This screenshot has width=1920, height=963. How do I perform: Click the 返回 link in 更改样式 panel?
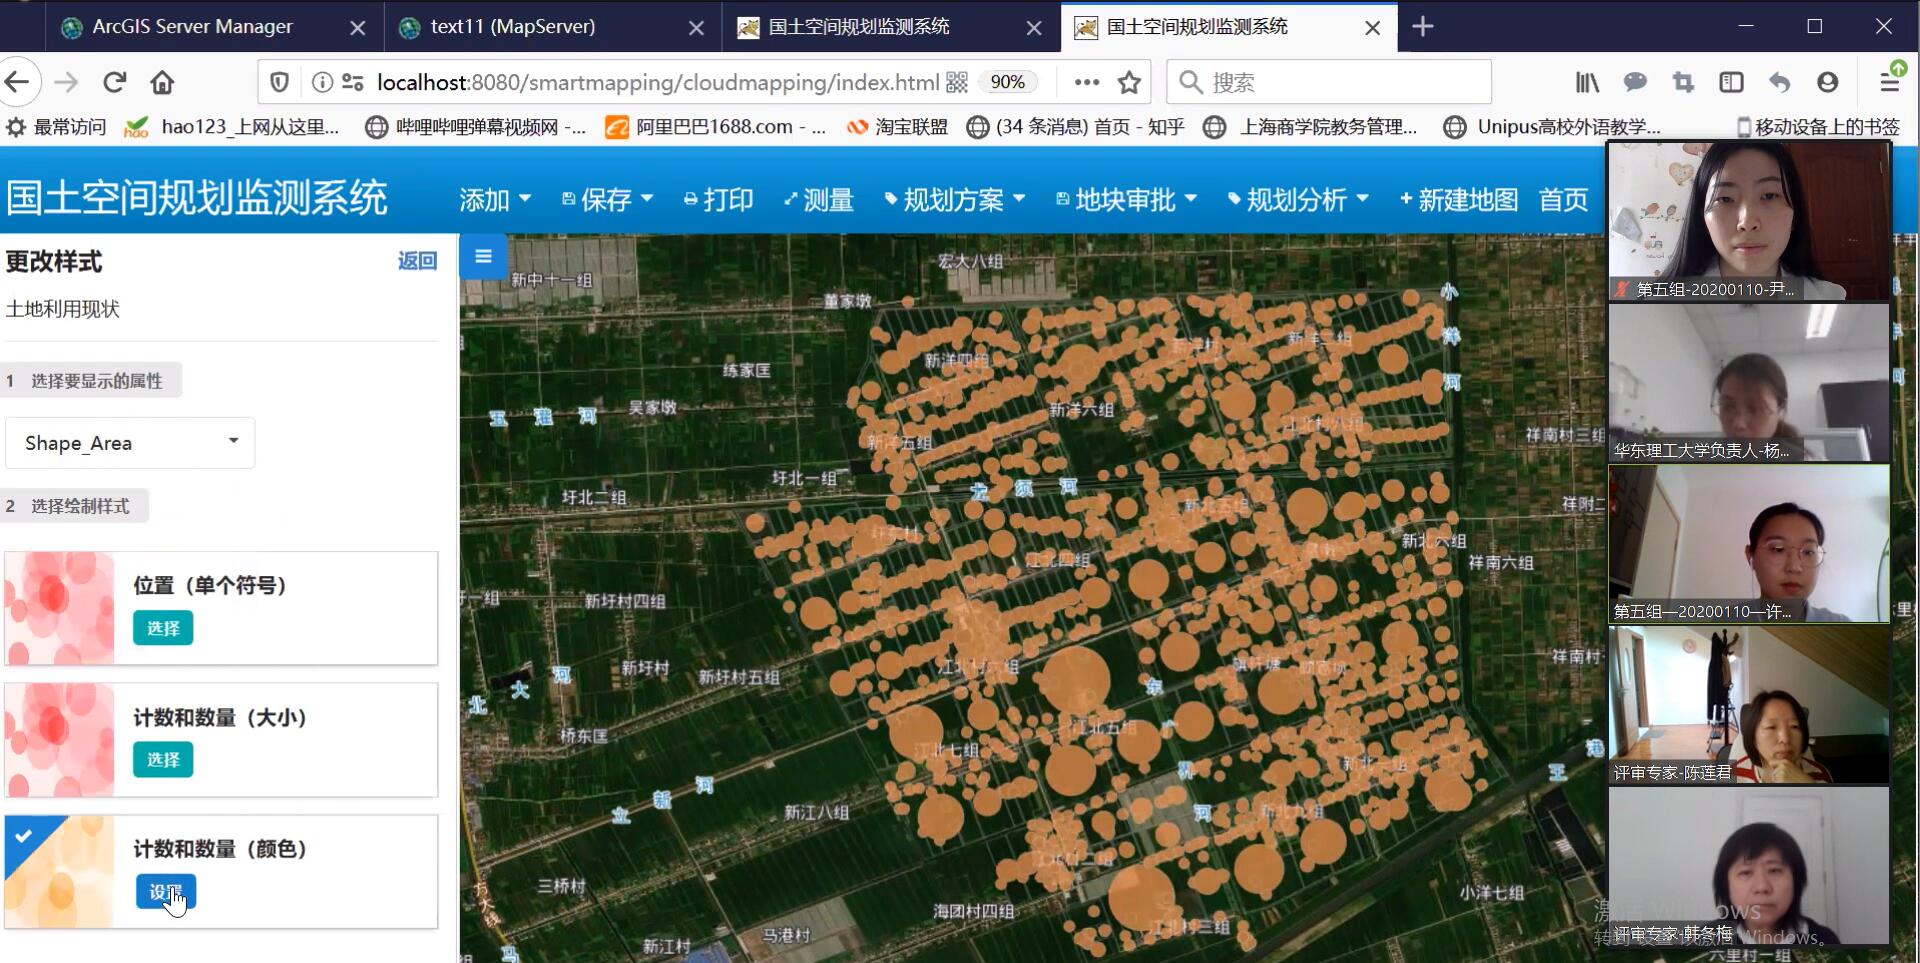[x=417, y=261]
